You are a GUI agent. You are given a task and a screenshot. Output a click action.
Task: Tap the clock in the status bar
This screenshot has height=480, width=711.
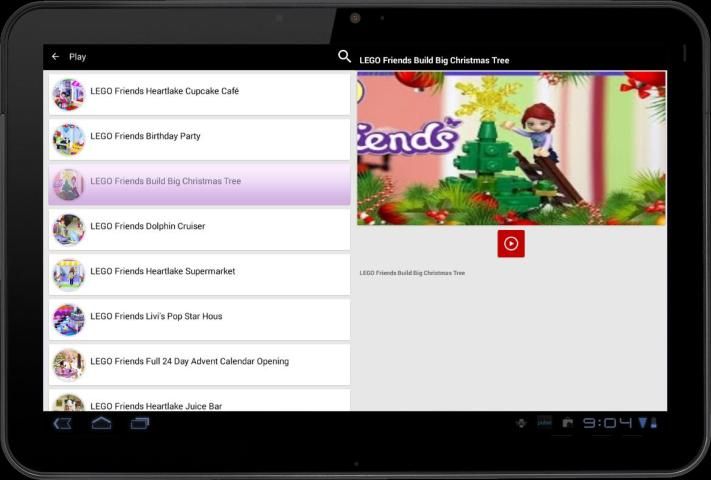pyautogui.click(x=607, y=423)
